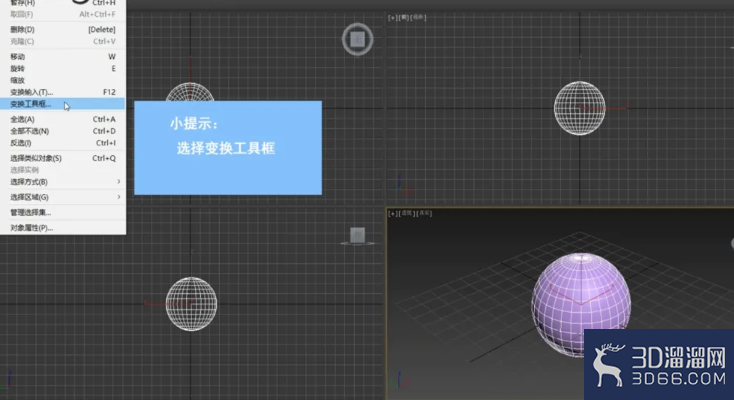
Task: Choose 全选(A) to select all
Action: point(63,119)
